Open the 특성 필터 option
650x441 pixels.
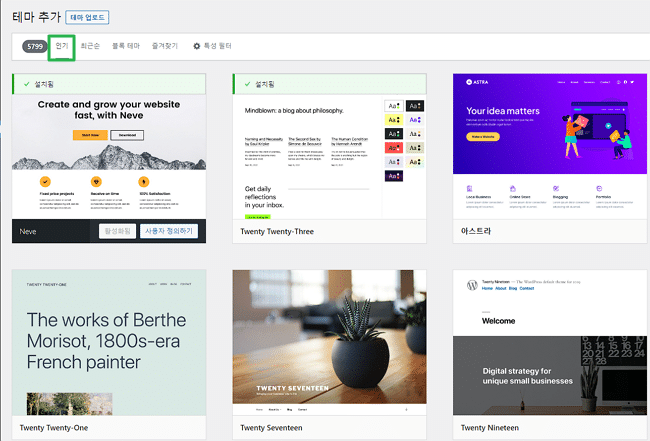coord(212,46)
